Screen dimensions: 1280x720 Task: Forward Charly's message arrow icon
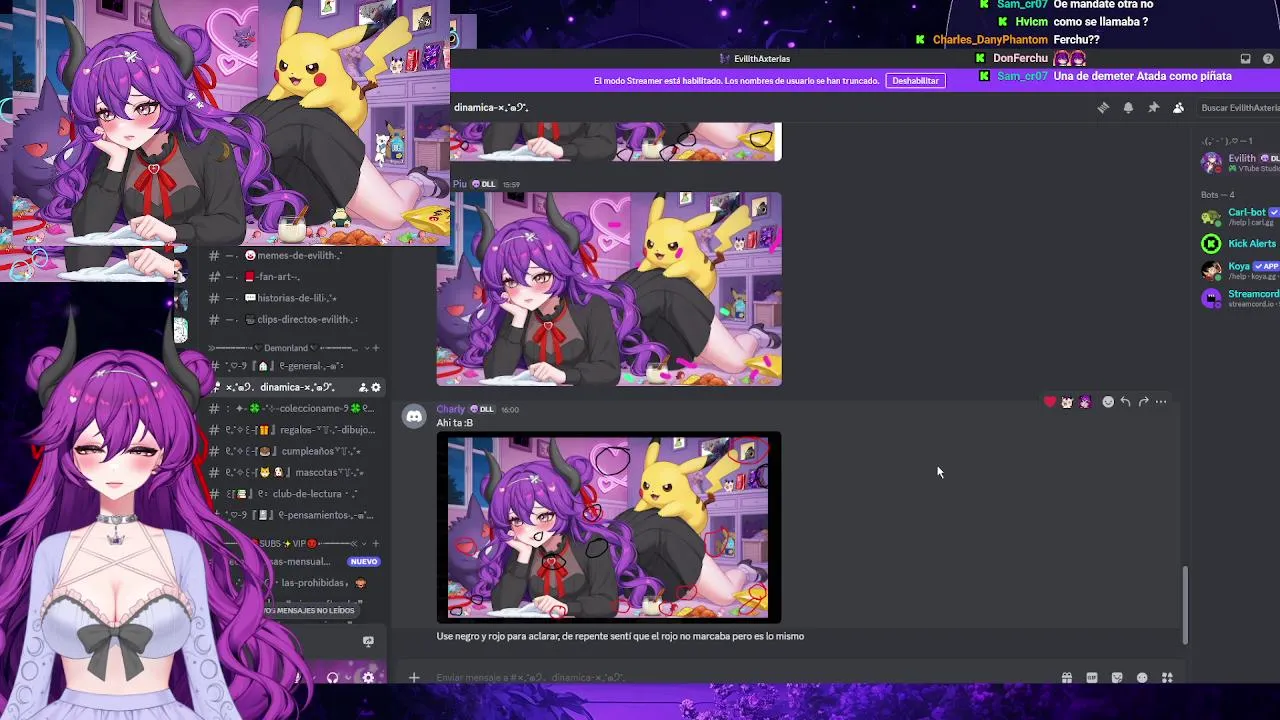pos(1143,402)
